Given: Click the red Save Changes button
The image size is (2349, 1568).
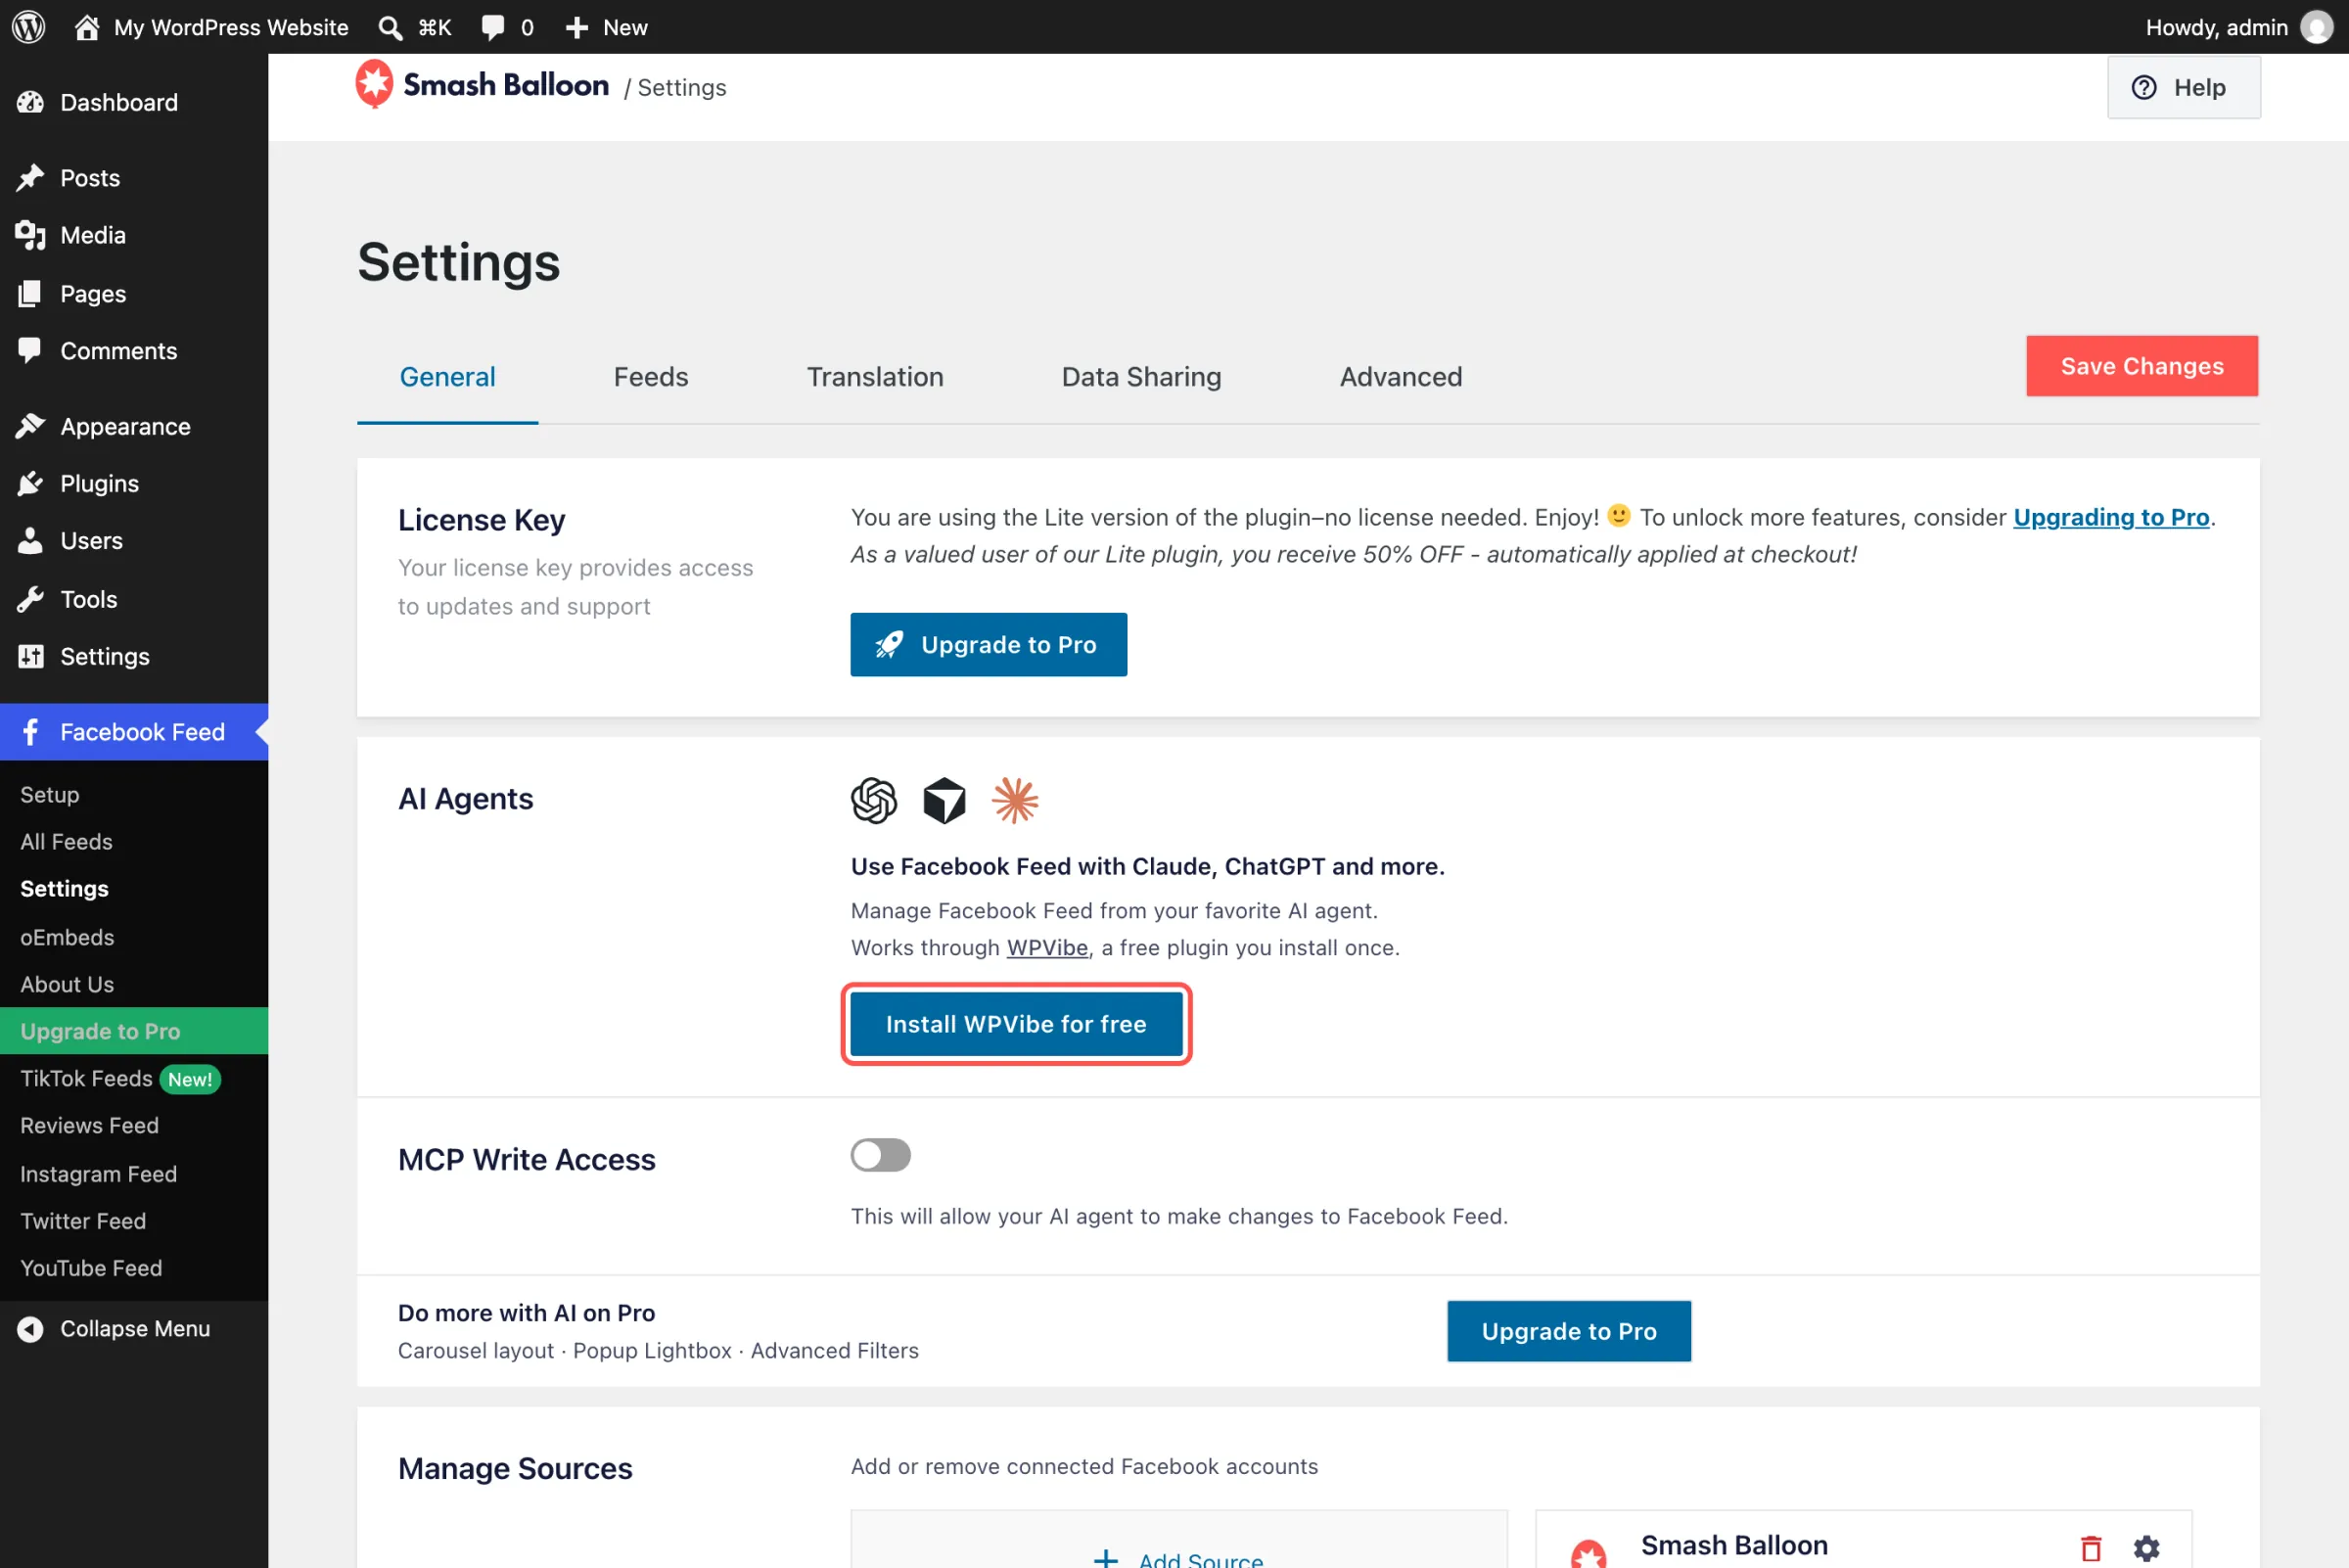Looking at the screenshot, I should coord(2142,366).
